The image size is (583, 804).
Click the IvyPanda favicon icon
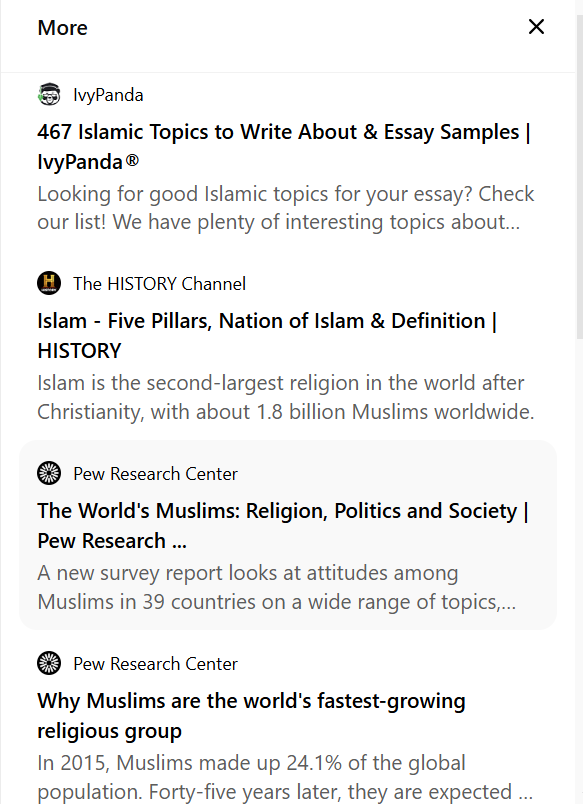pos(49,94)
